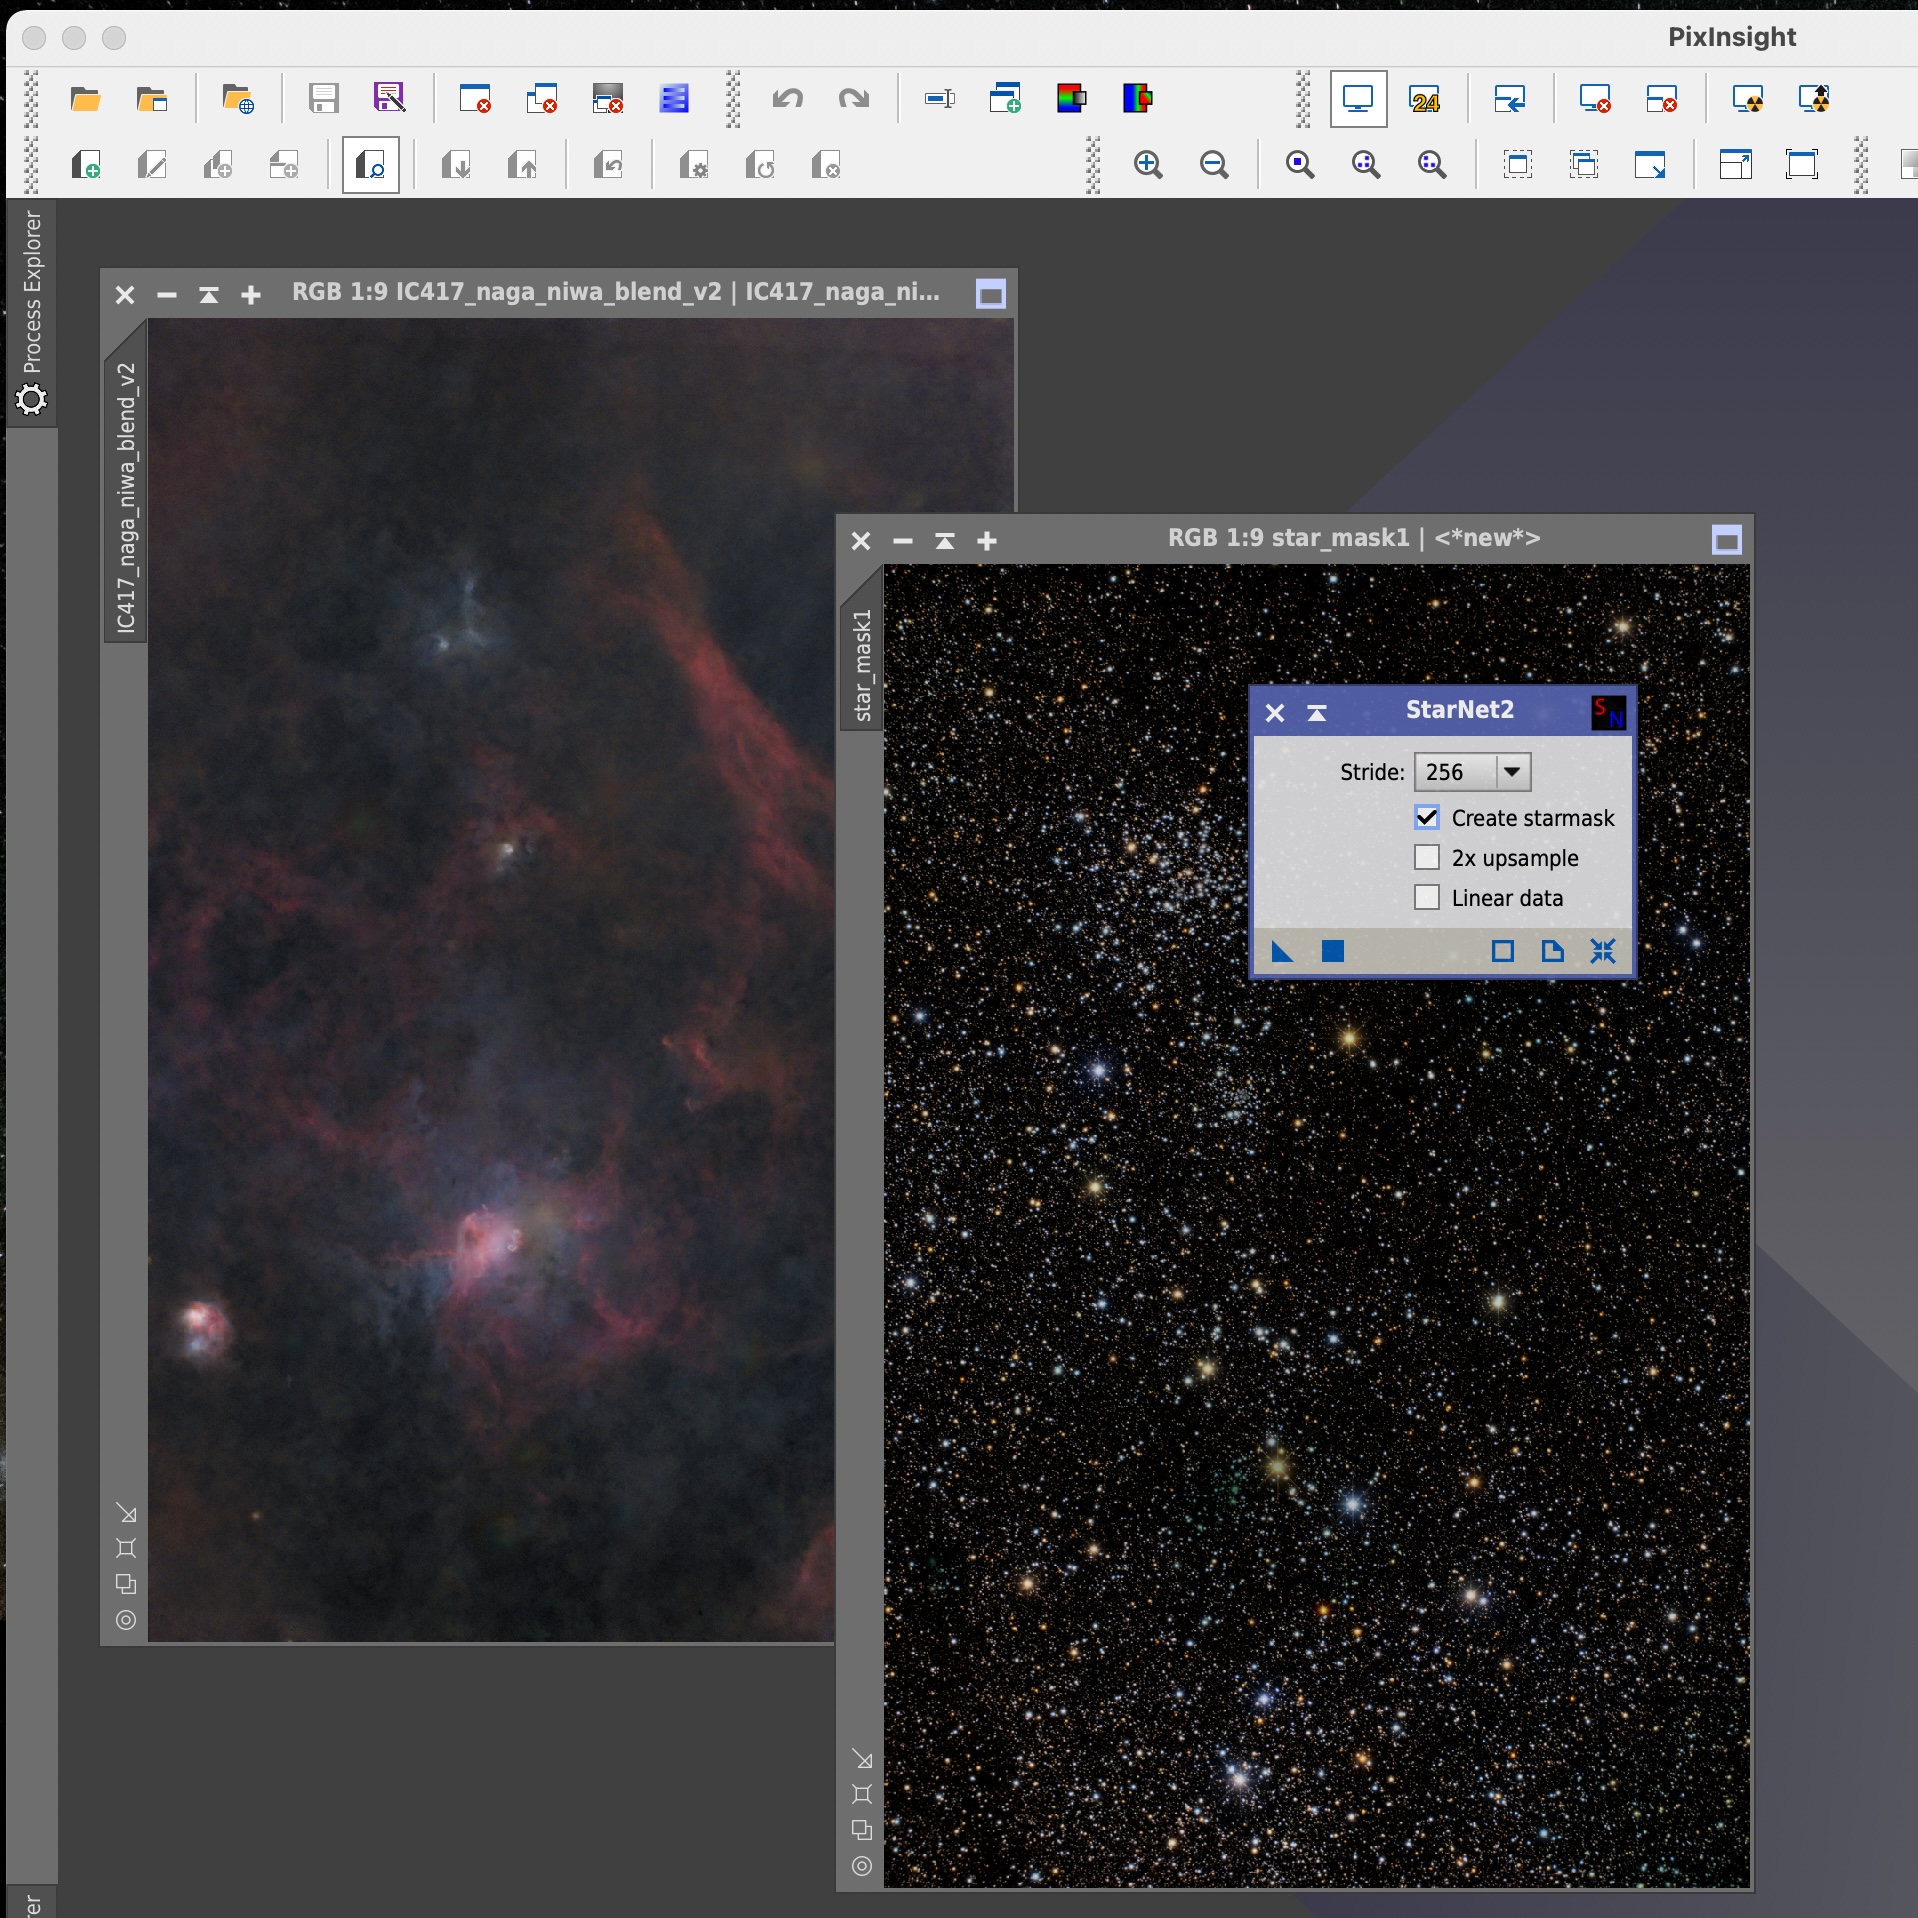This screenshot has width=1918, height=1918.
Task: Uncheck the Create starmask checkbox
Action: point(1427,818)
